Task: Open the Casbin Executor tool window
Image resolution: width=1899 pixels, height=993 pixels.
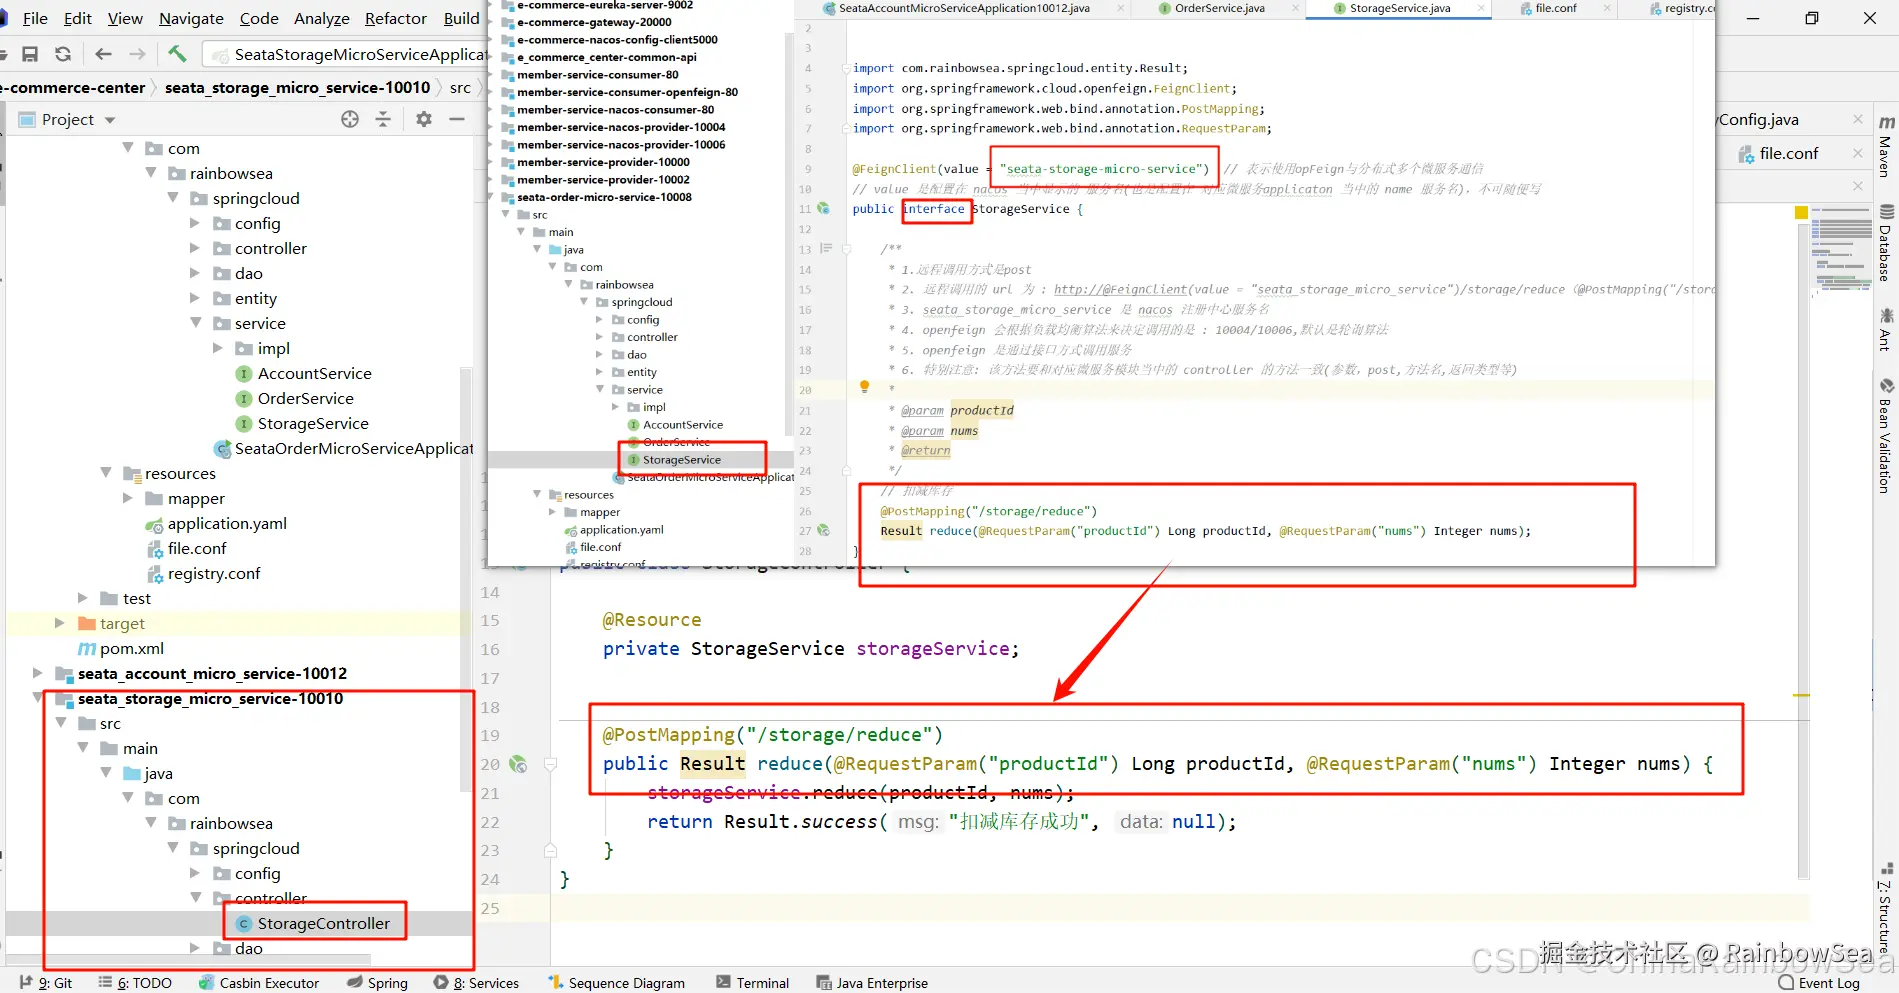Action: (x=259, y=983)
